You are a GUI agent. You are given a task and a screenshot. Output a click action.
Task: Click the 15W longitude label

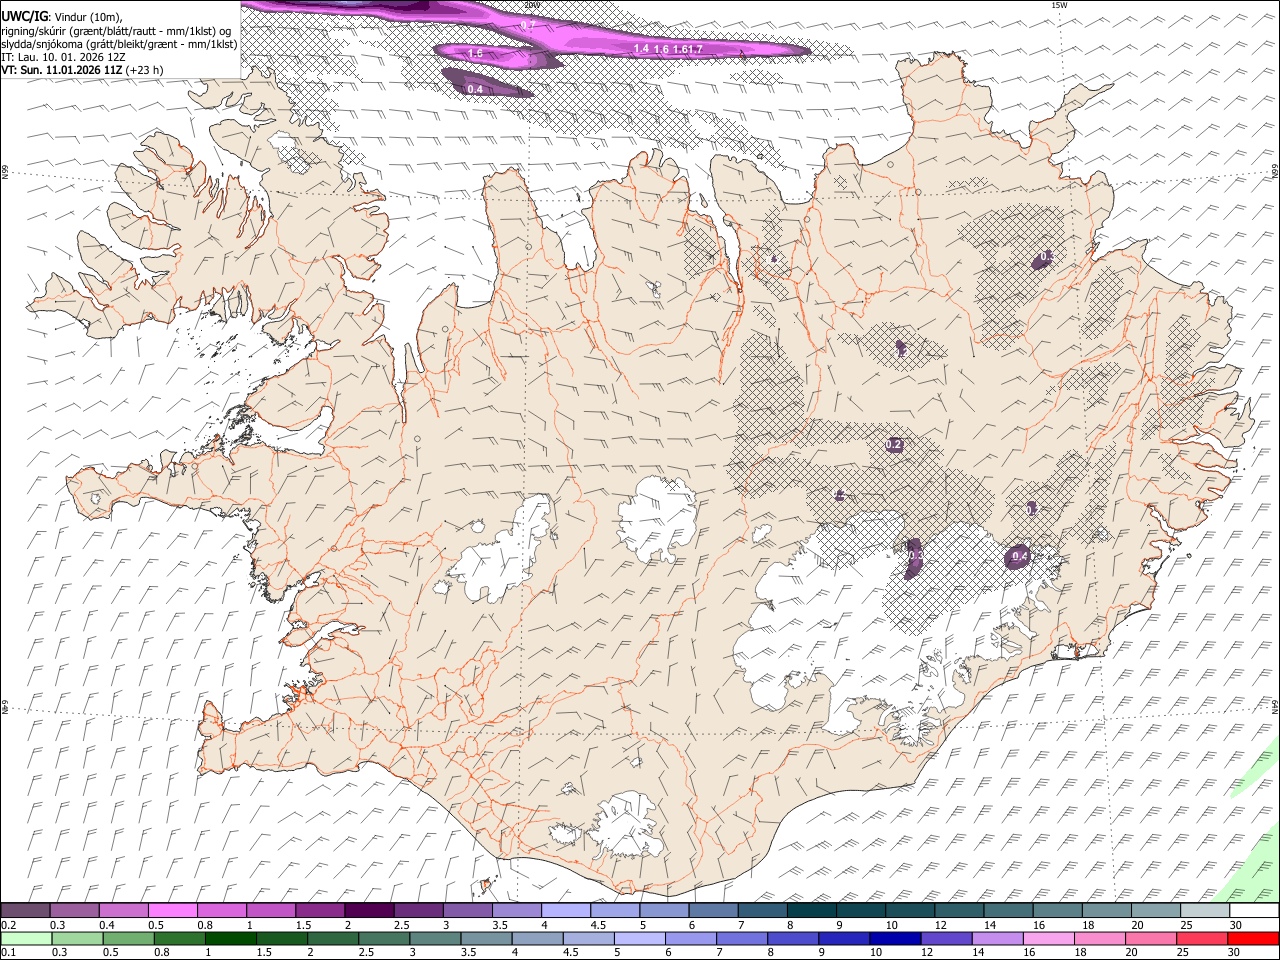(x=1059, y=5)
